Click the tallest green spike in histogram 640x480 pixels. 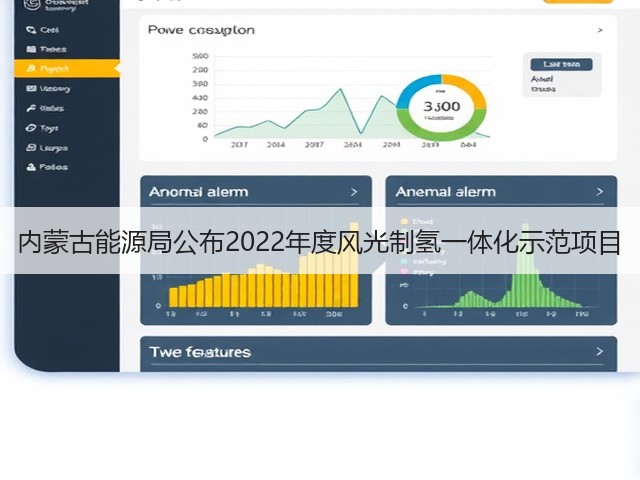coord(525,265)
